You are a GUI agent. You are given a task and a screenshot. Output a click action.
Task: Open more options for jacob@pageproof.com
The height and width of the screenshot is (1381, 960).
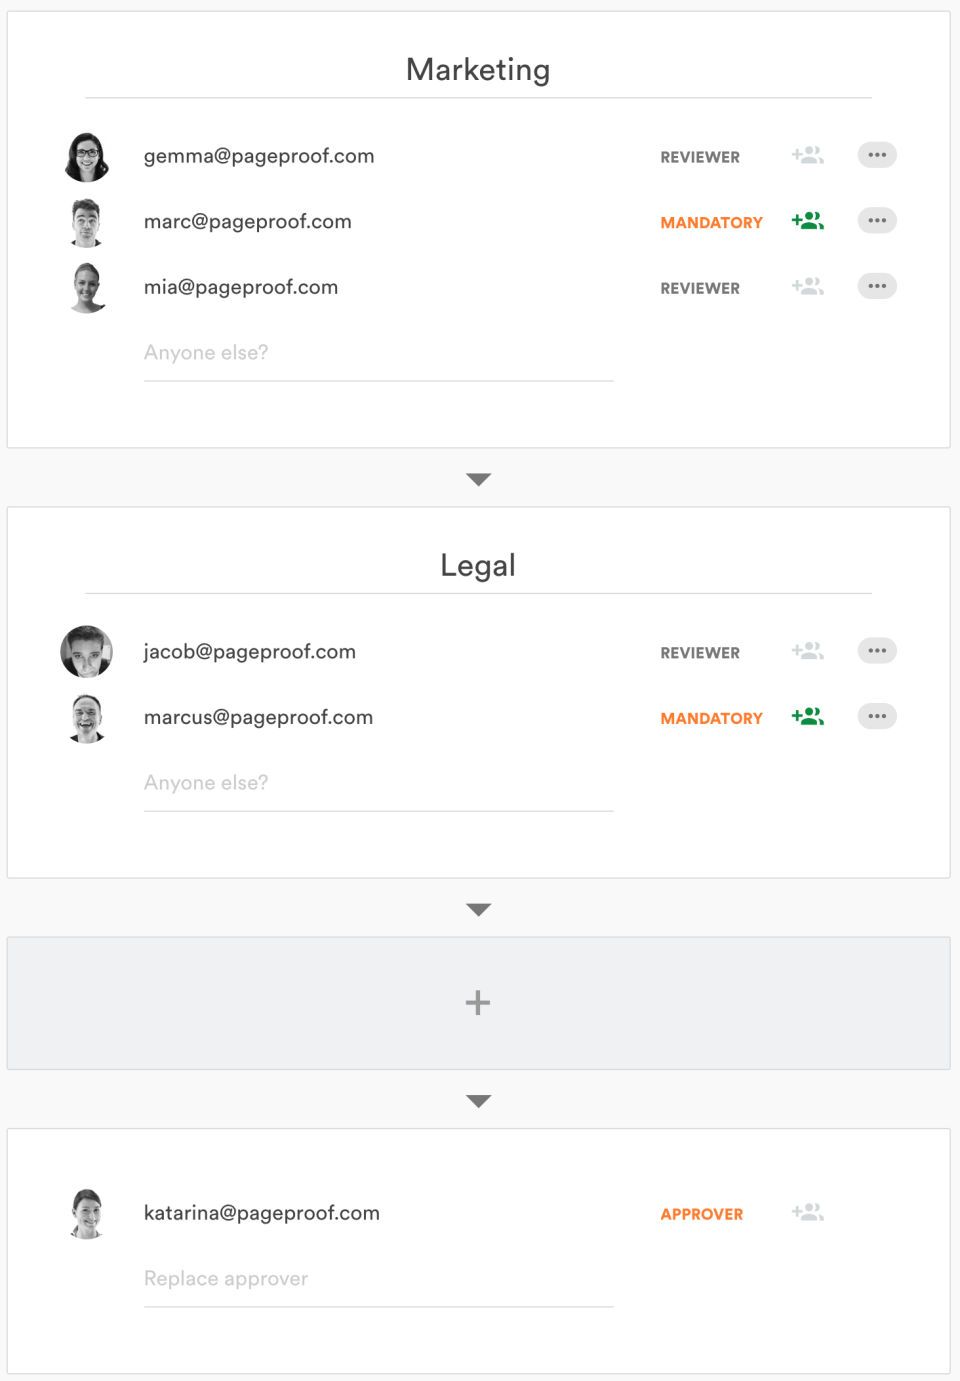coord(877,651)
